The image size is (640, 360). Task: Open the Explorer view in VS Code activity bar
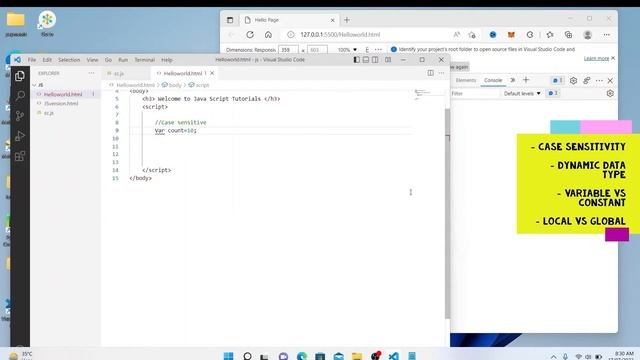point(20,76)
